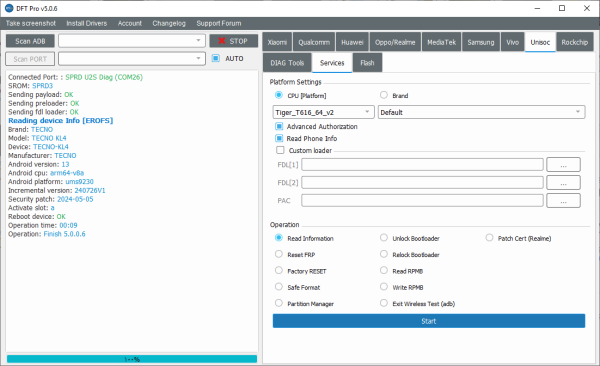600x366 pixels.
Task: Toggle Advanced Authorization checkbox
Action: (x=279, y=126)
